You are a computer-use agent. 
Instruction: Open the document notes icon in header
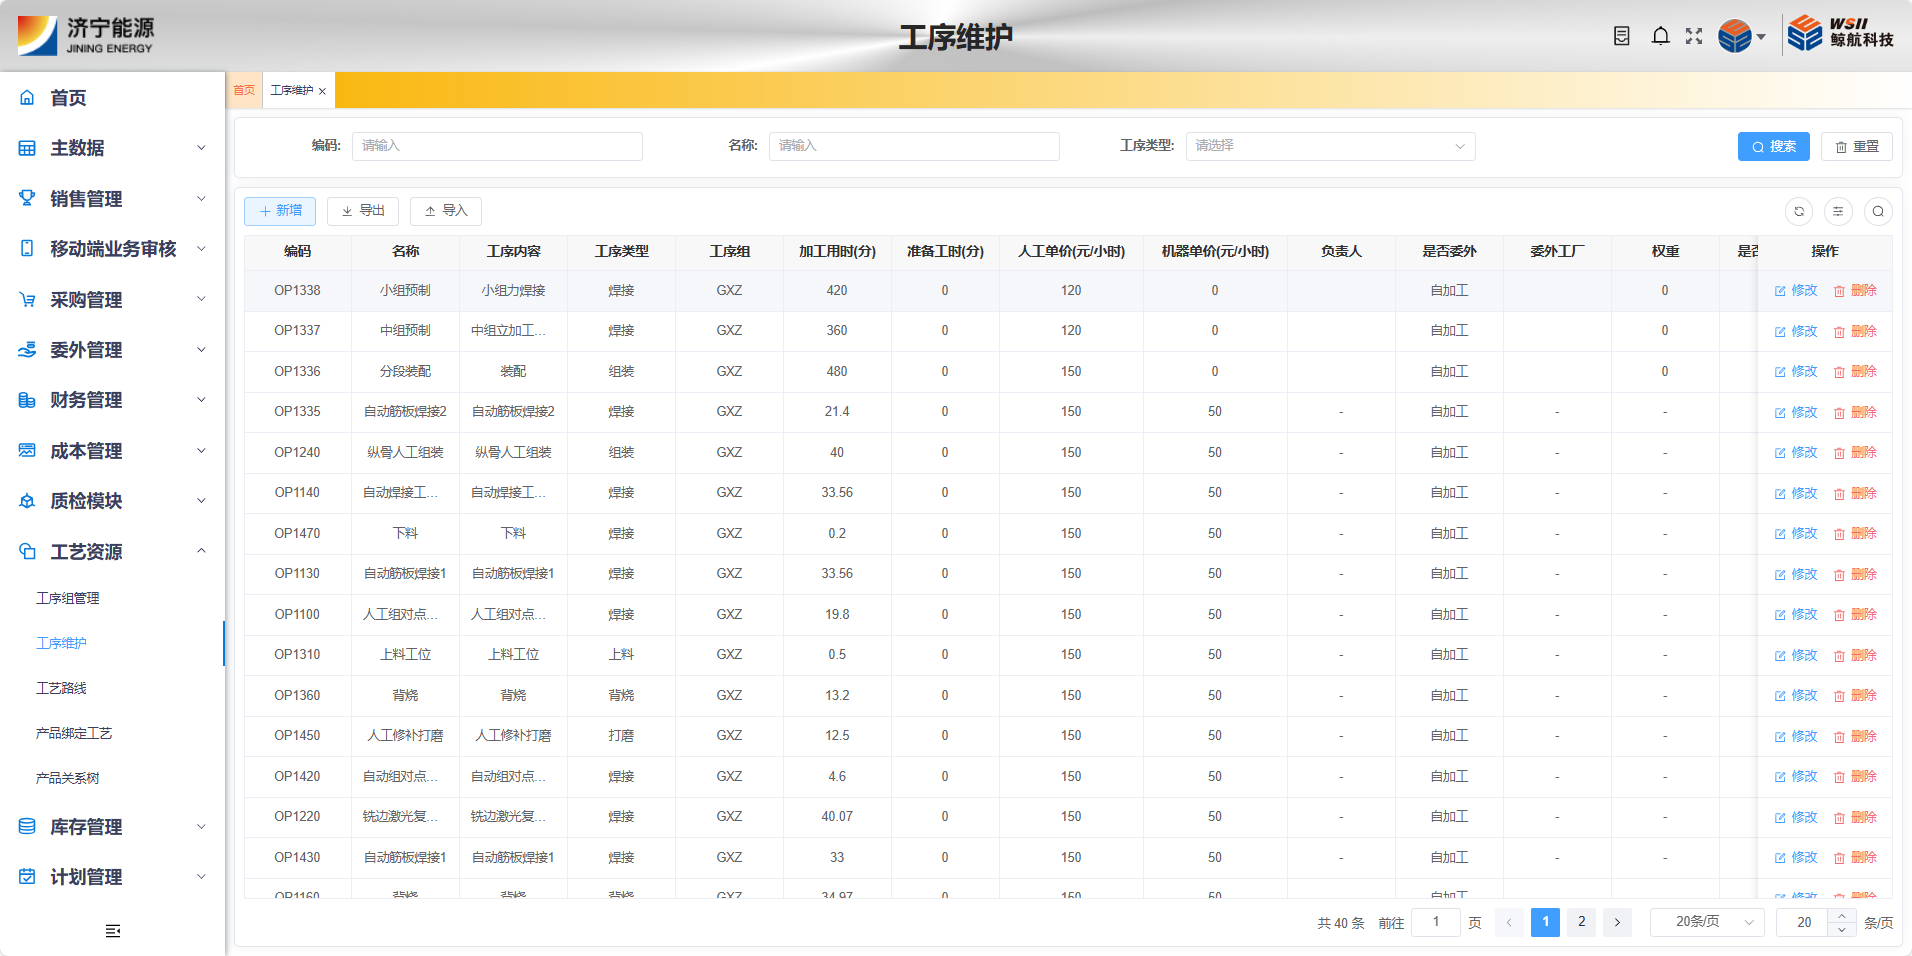click(x=1621, y=36)
